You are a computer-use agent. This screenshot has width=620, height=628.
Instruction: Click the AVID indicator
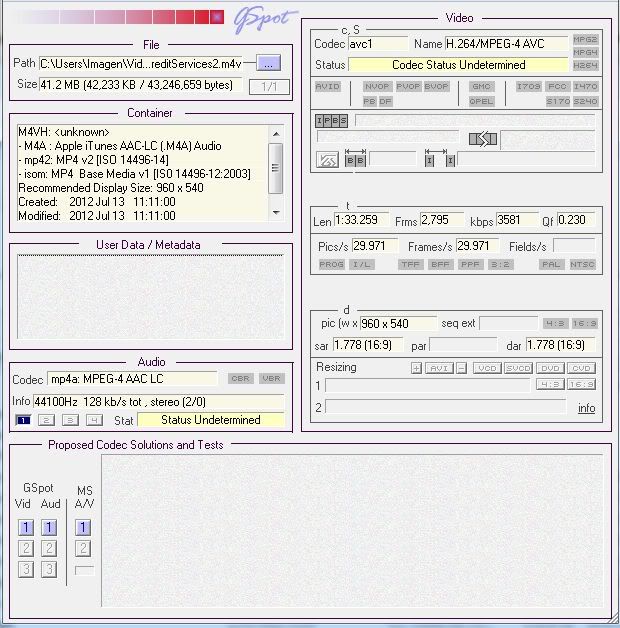[328, 87]
